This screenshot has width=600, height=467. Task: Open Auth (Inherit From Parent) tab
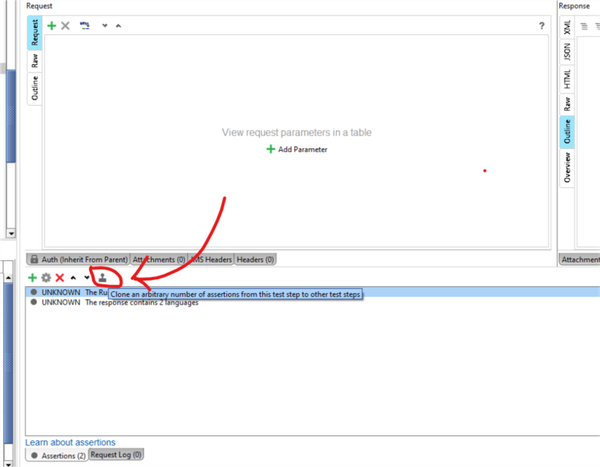point(78,259)
